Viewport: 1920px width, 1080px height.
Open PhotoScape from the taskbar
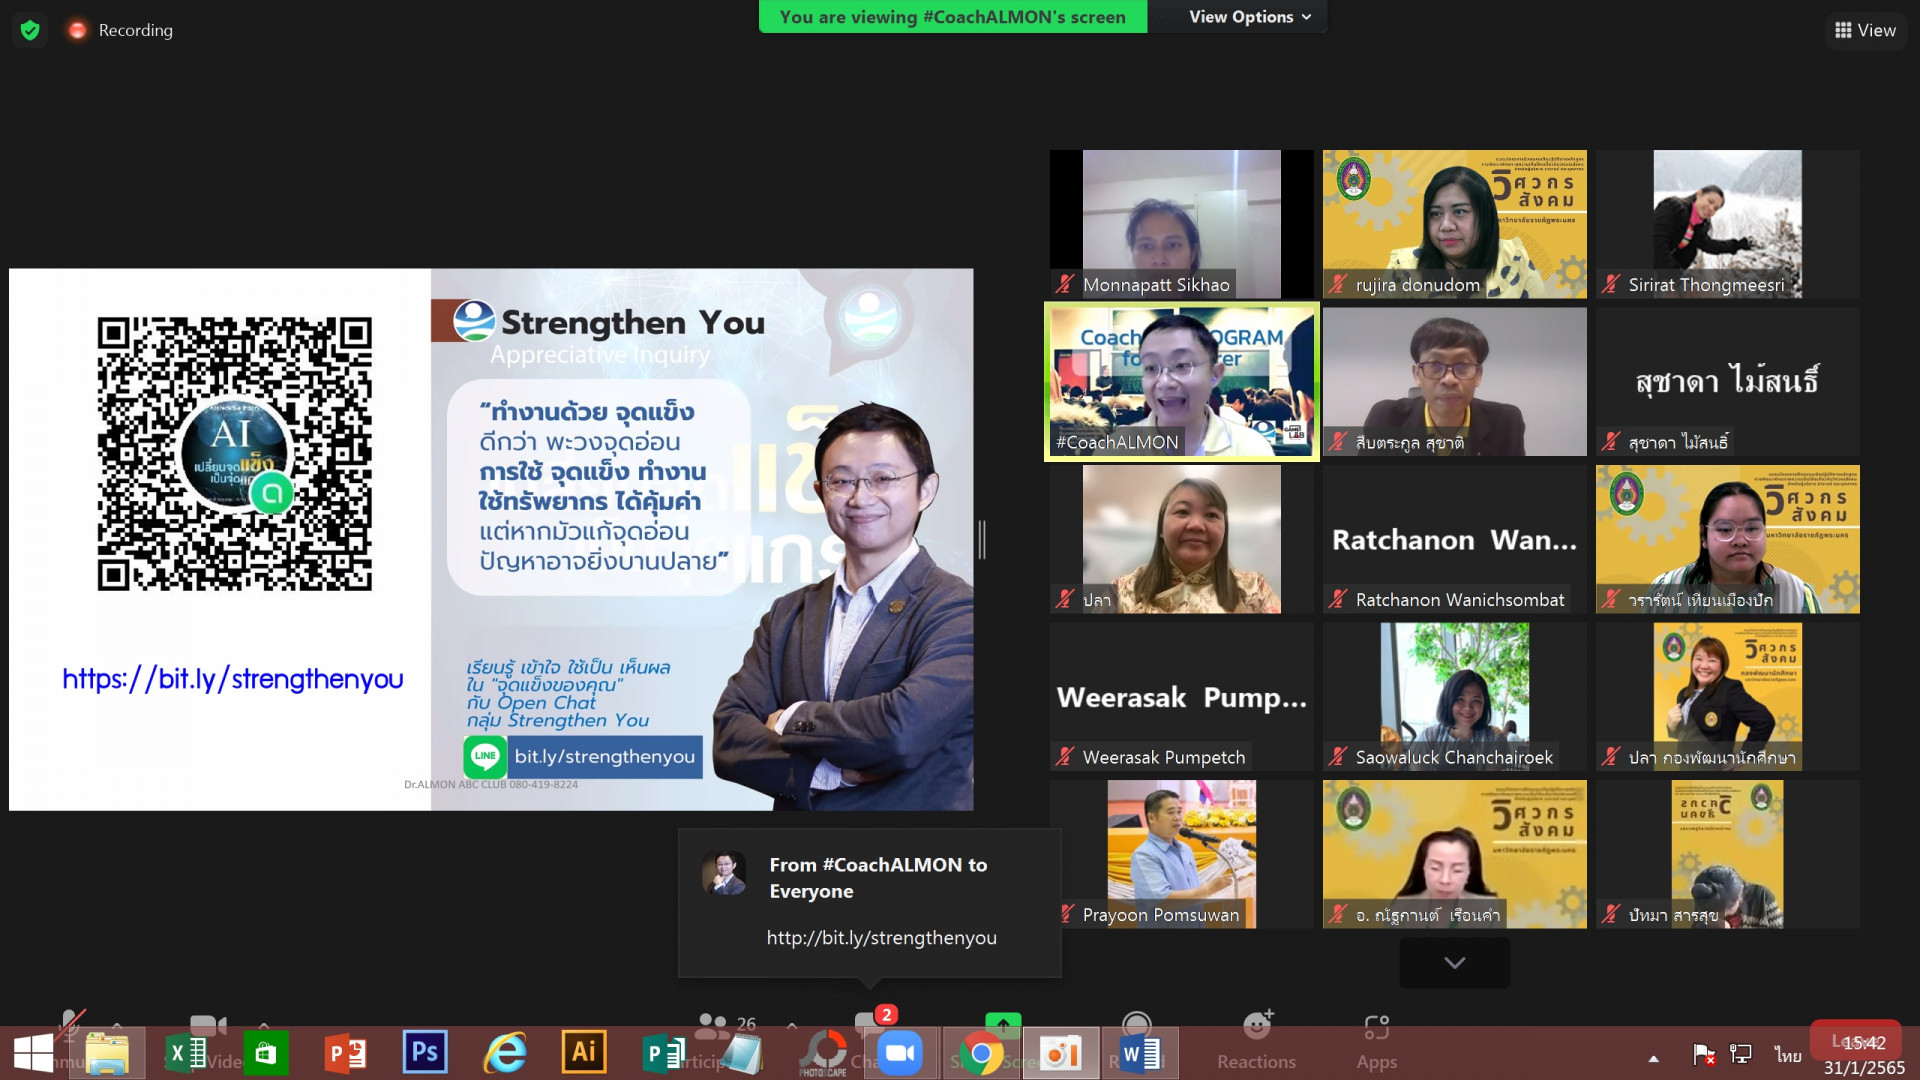[x=823, y=1053]
